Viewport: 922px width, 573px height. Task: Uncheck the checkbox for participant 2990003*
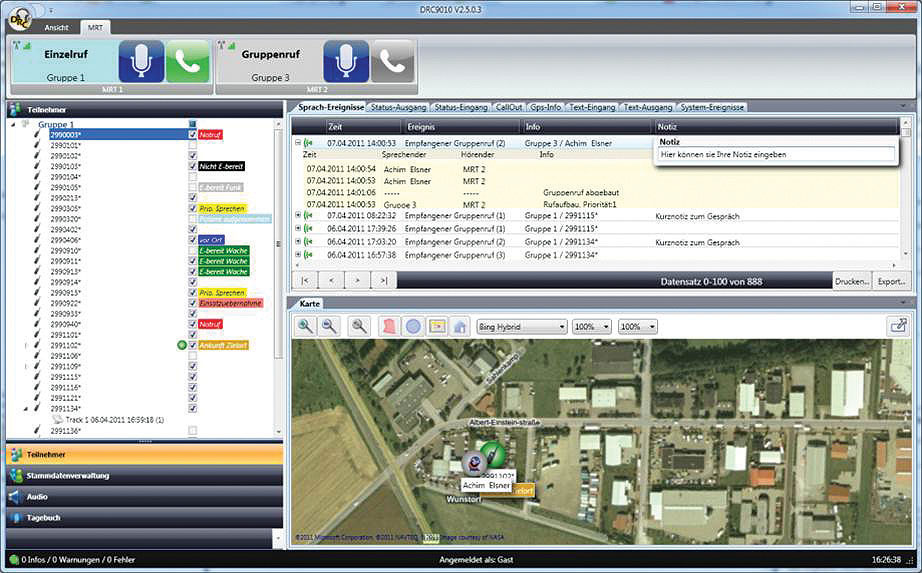[193, 134]
